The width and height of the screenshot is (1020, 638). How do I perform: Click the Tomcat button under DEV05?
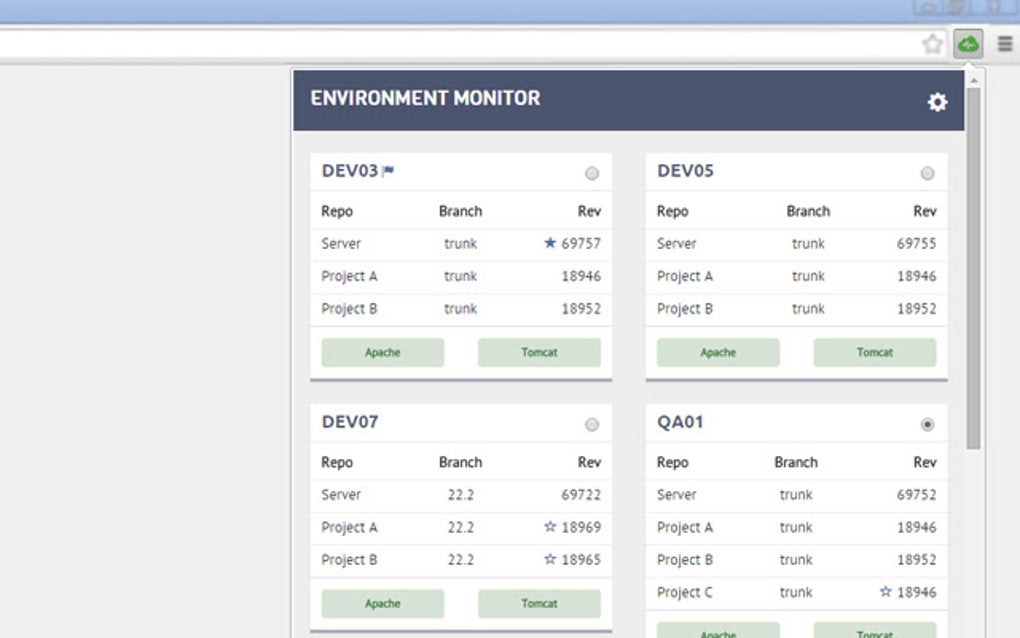click(x=874, y=352)
